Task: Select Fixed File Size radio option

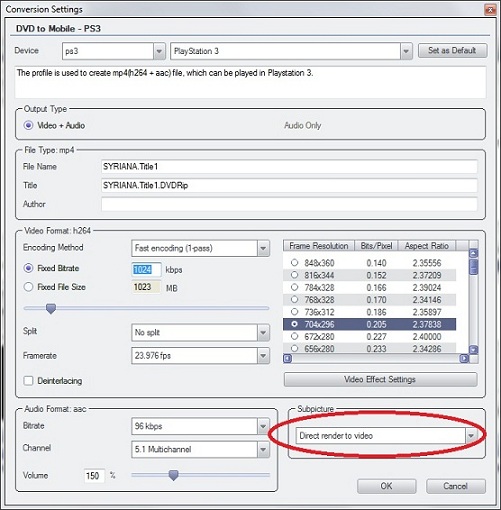Action: tap(29, 287)
